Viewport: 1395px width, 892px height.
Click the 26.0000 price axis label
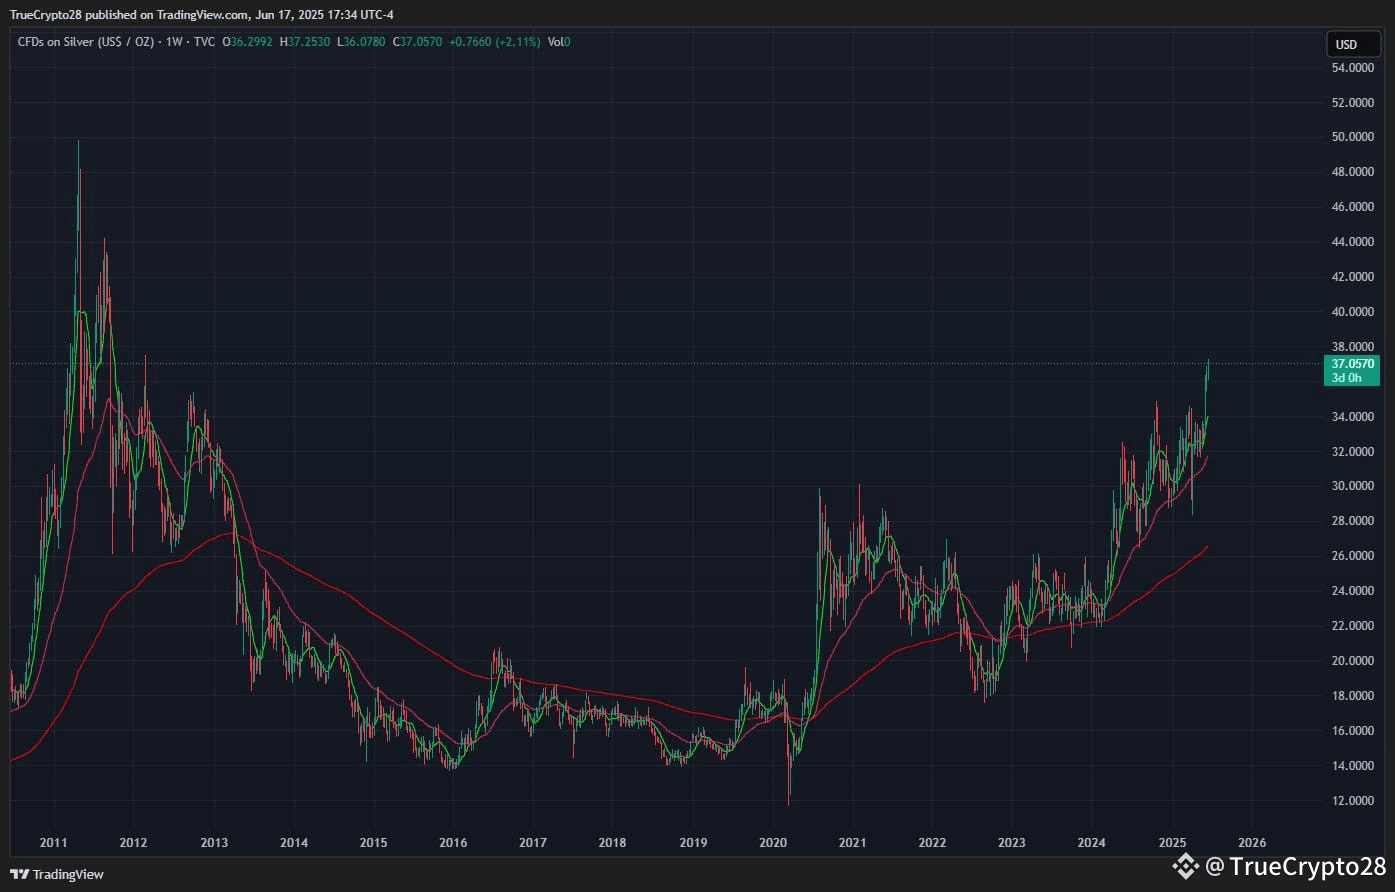tap(1351, 556)
